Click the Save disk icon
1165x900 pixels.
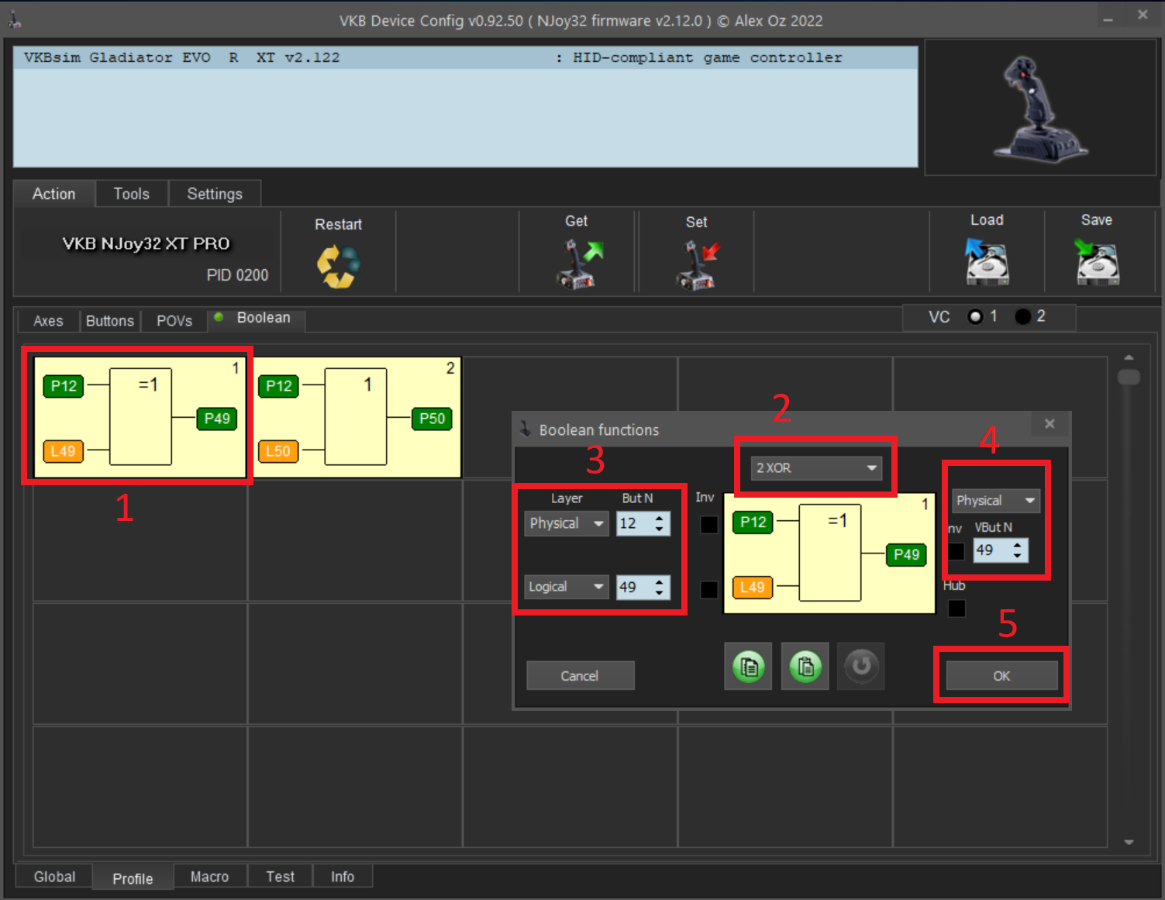click(1097, 262)
